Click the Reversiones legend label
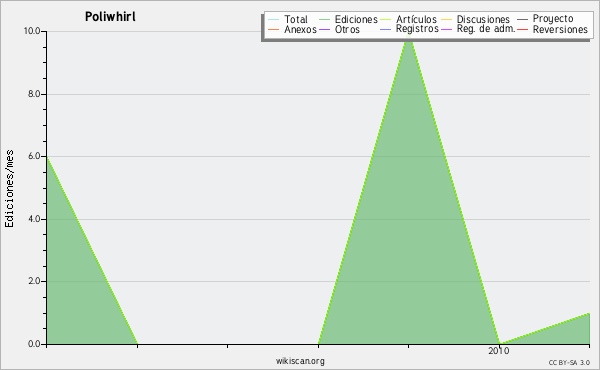Image resolution: width=600 pixels, height=370 pixels. click(560, 29)
